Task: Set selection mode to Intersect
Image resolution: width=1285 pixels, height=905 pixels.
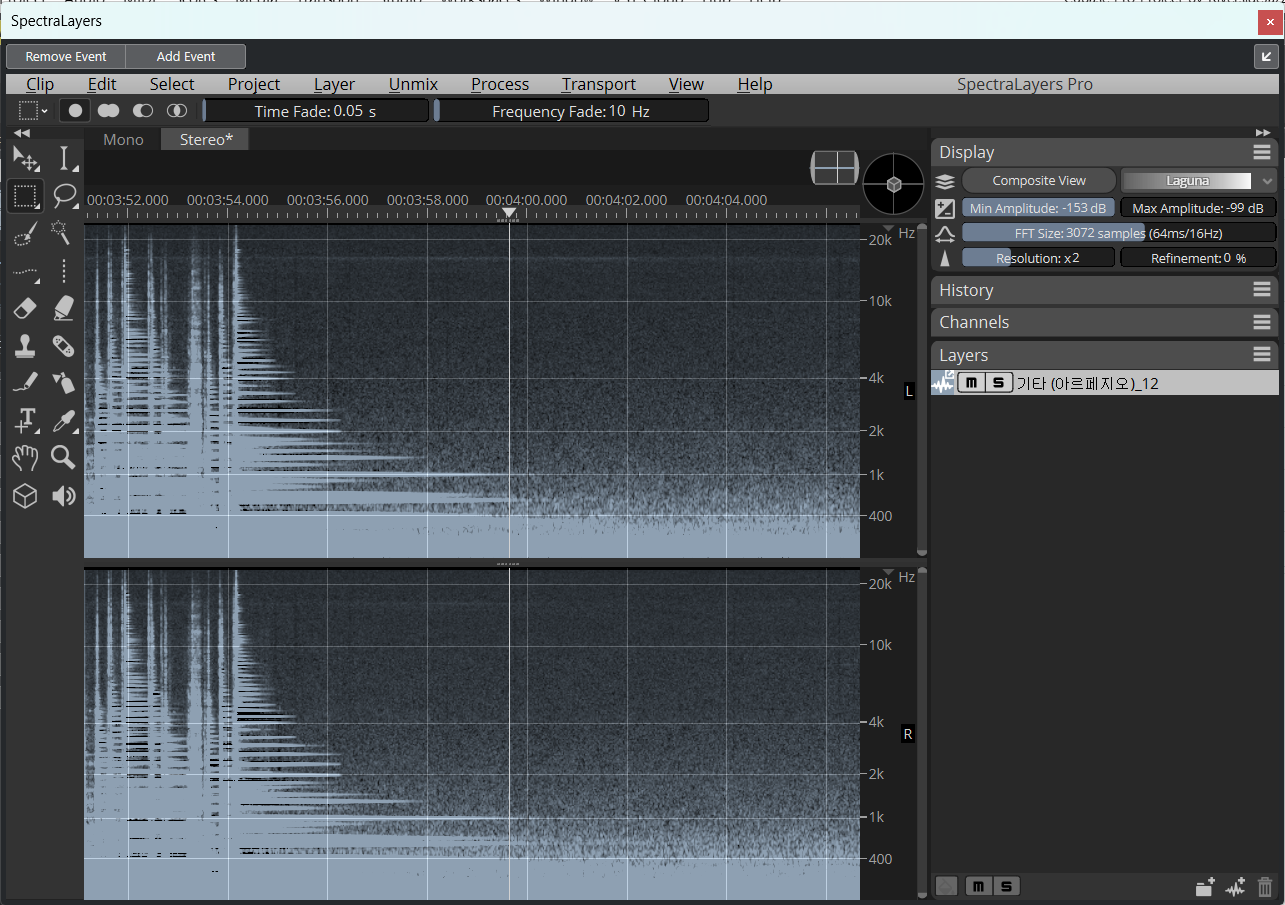Action: (177, 110)
